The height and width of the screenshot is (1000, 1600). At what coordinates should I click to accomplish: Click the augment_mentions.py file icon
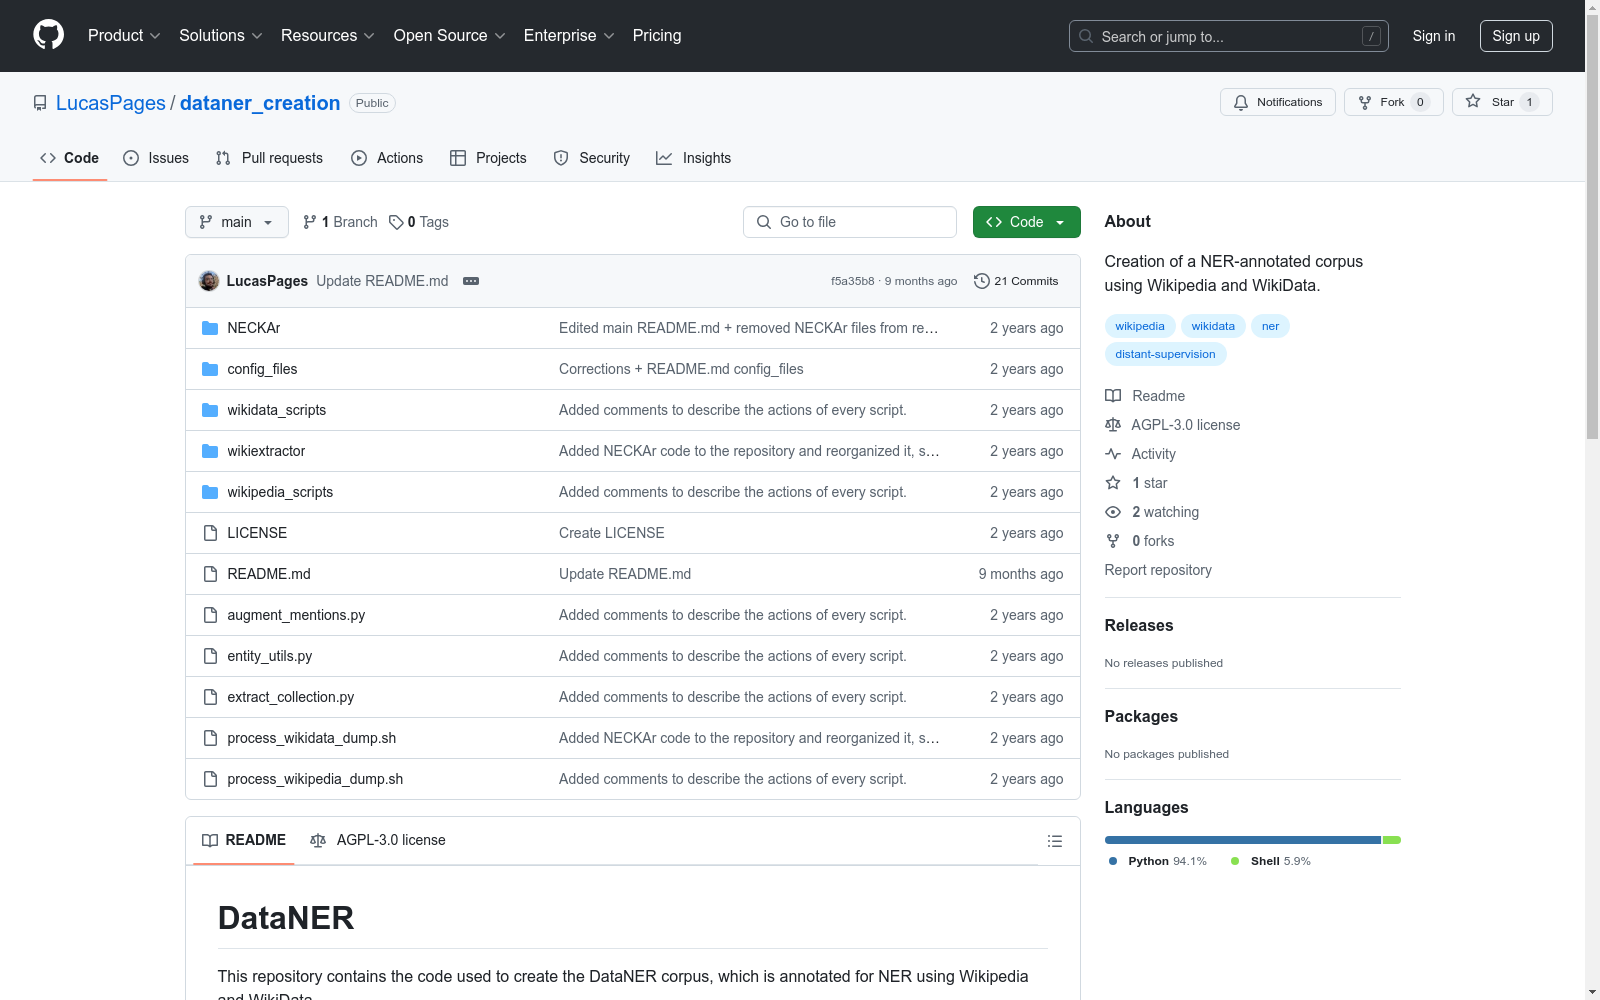click(210, 615)
